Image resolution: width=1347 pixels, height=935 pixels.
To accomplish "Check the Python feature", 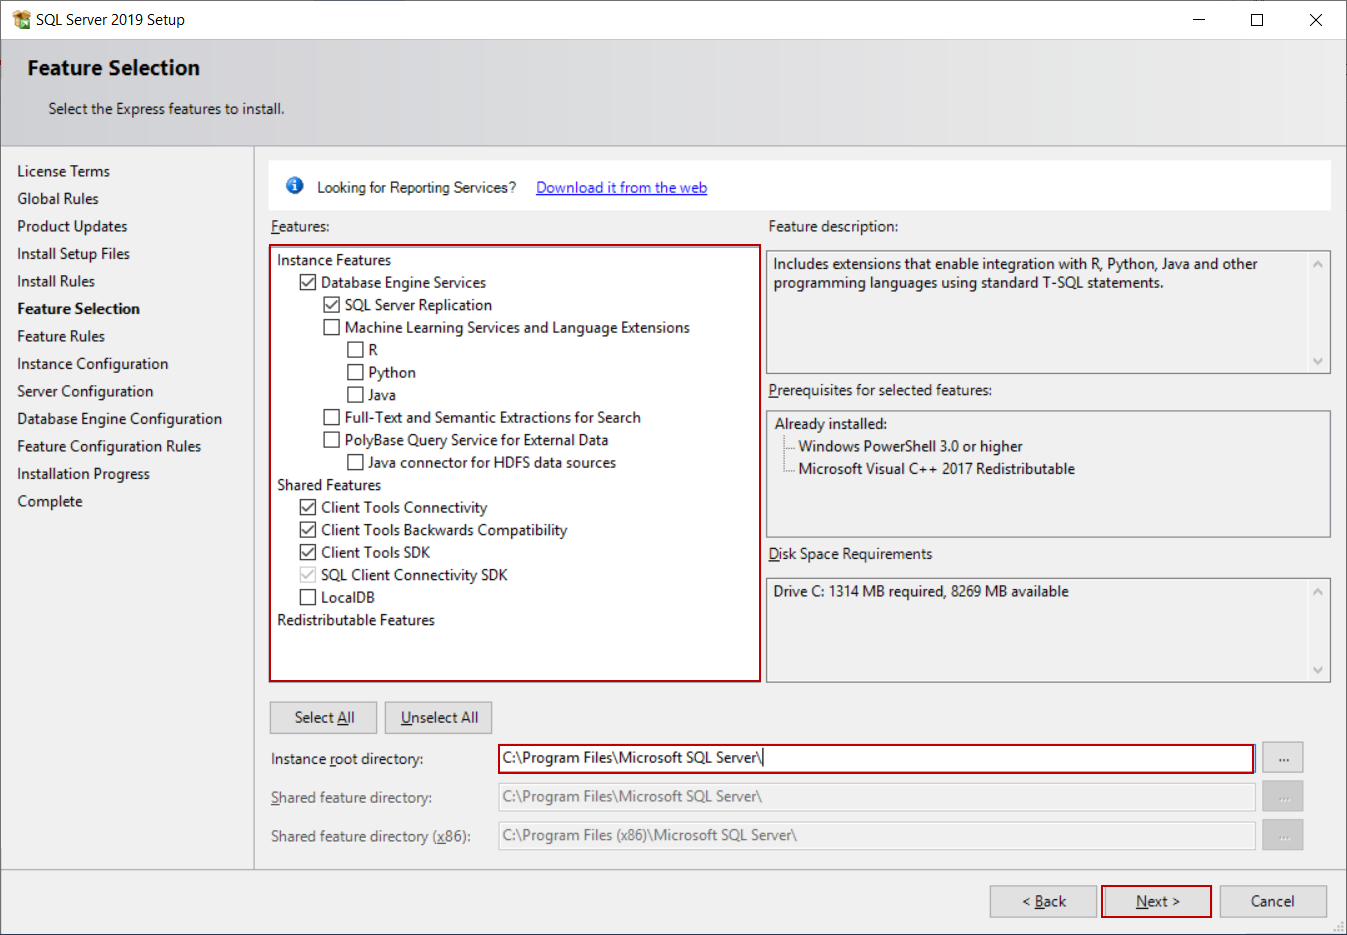I will [355, 372].
